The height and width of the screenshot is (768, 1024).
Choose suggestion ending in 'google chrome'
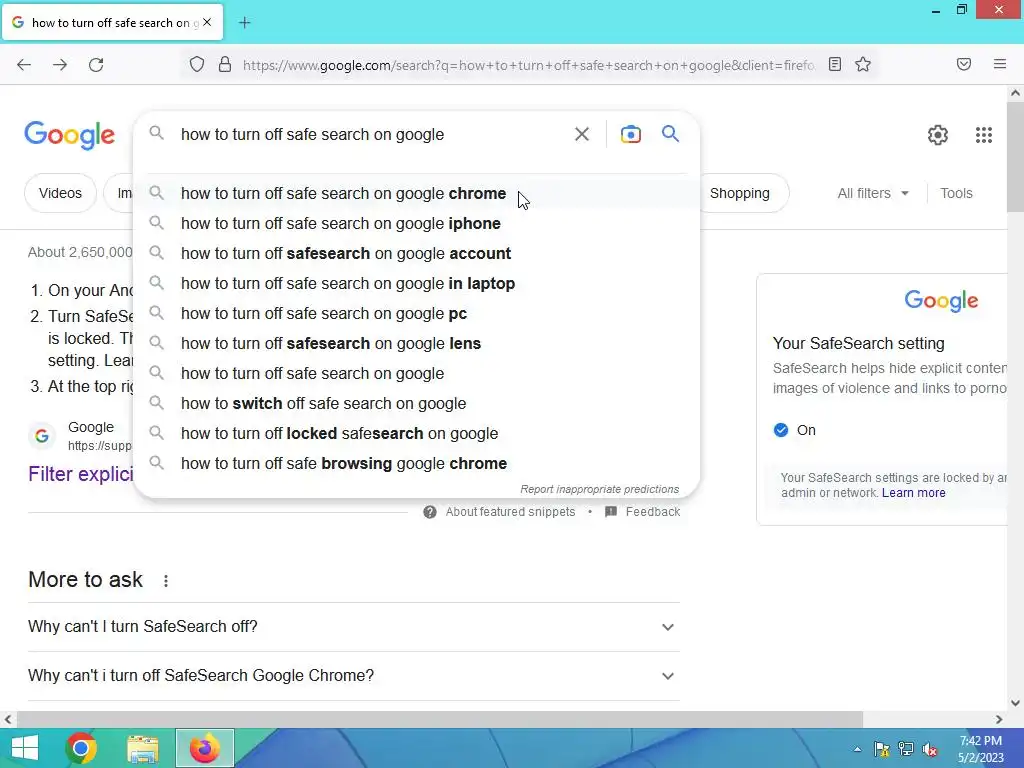tap(417, 193)
